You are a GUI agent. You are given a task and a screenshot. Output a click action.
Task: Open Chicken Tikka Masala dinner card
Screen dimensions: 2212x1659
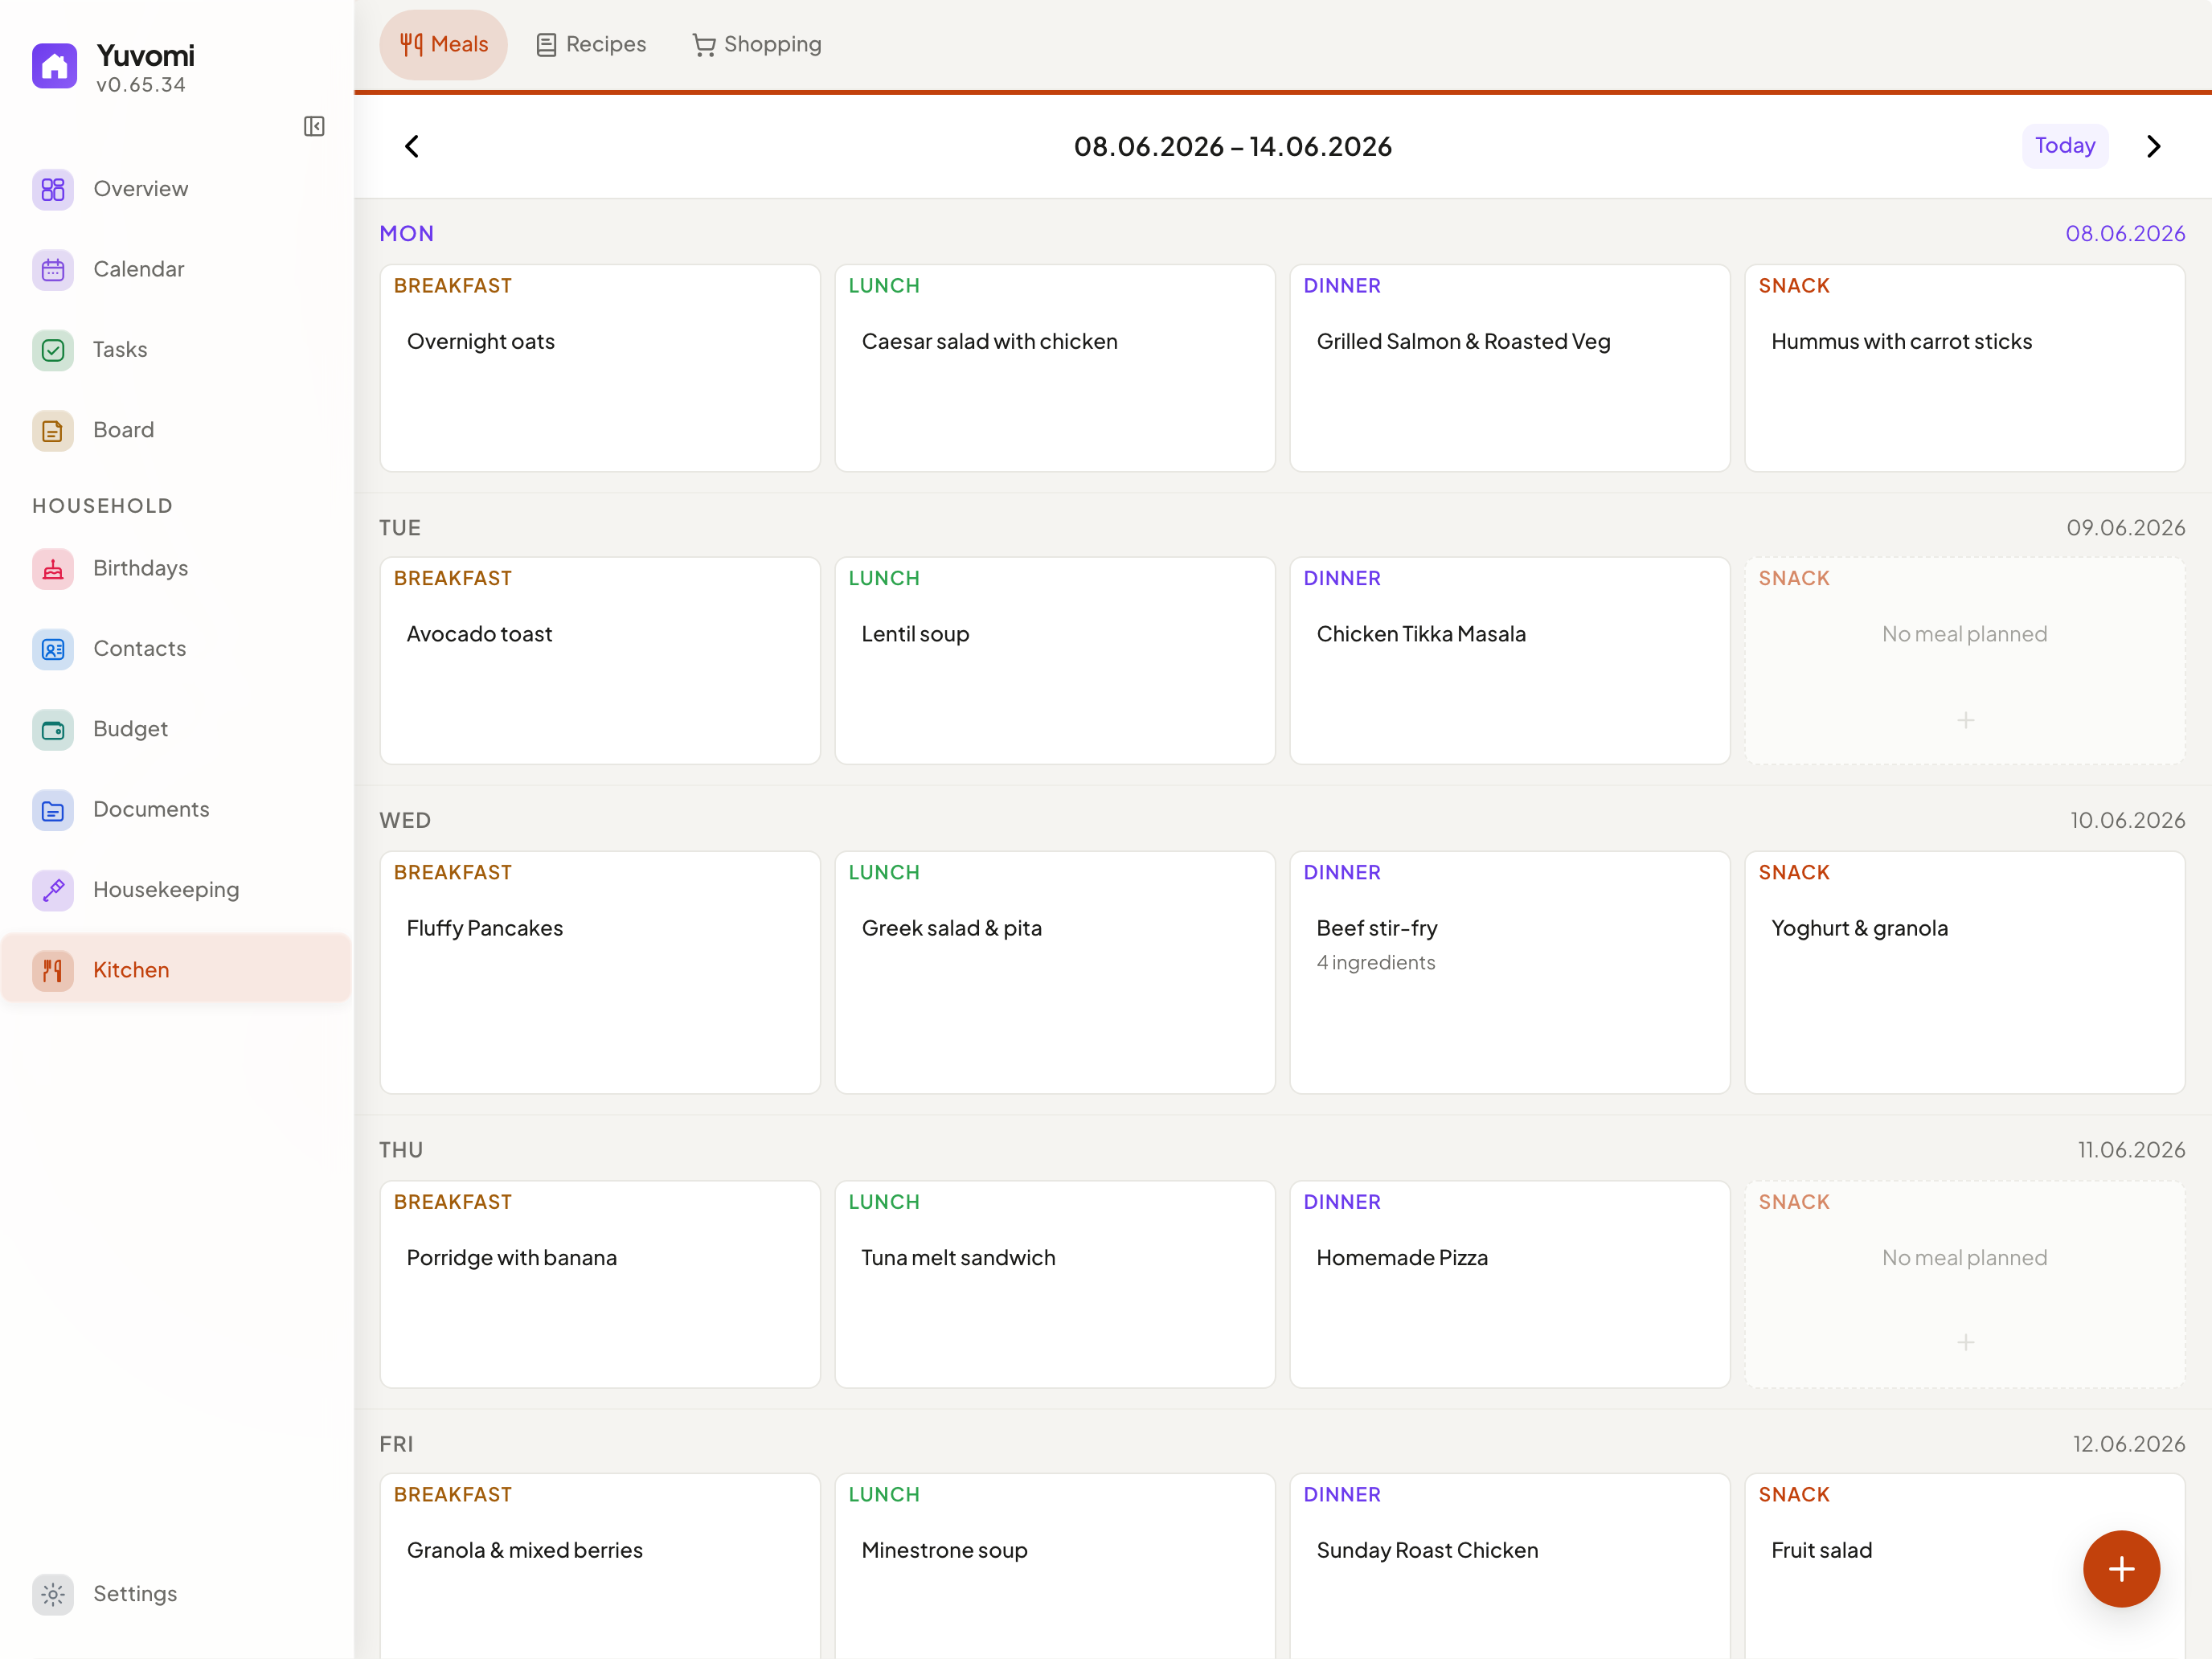[x=1510, y=661]
